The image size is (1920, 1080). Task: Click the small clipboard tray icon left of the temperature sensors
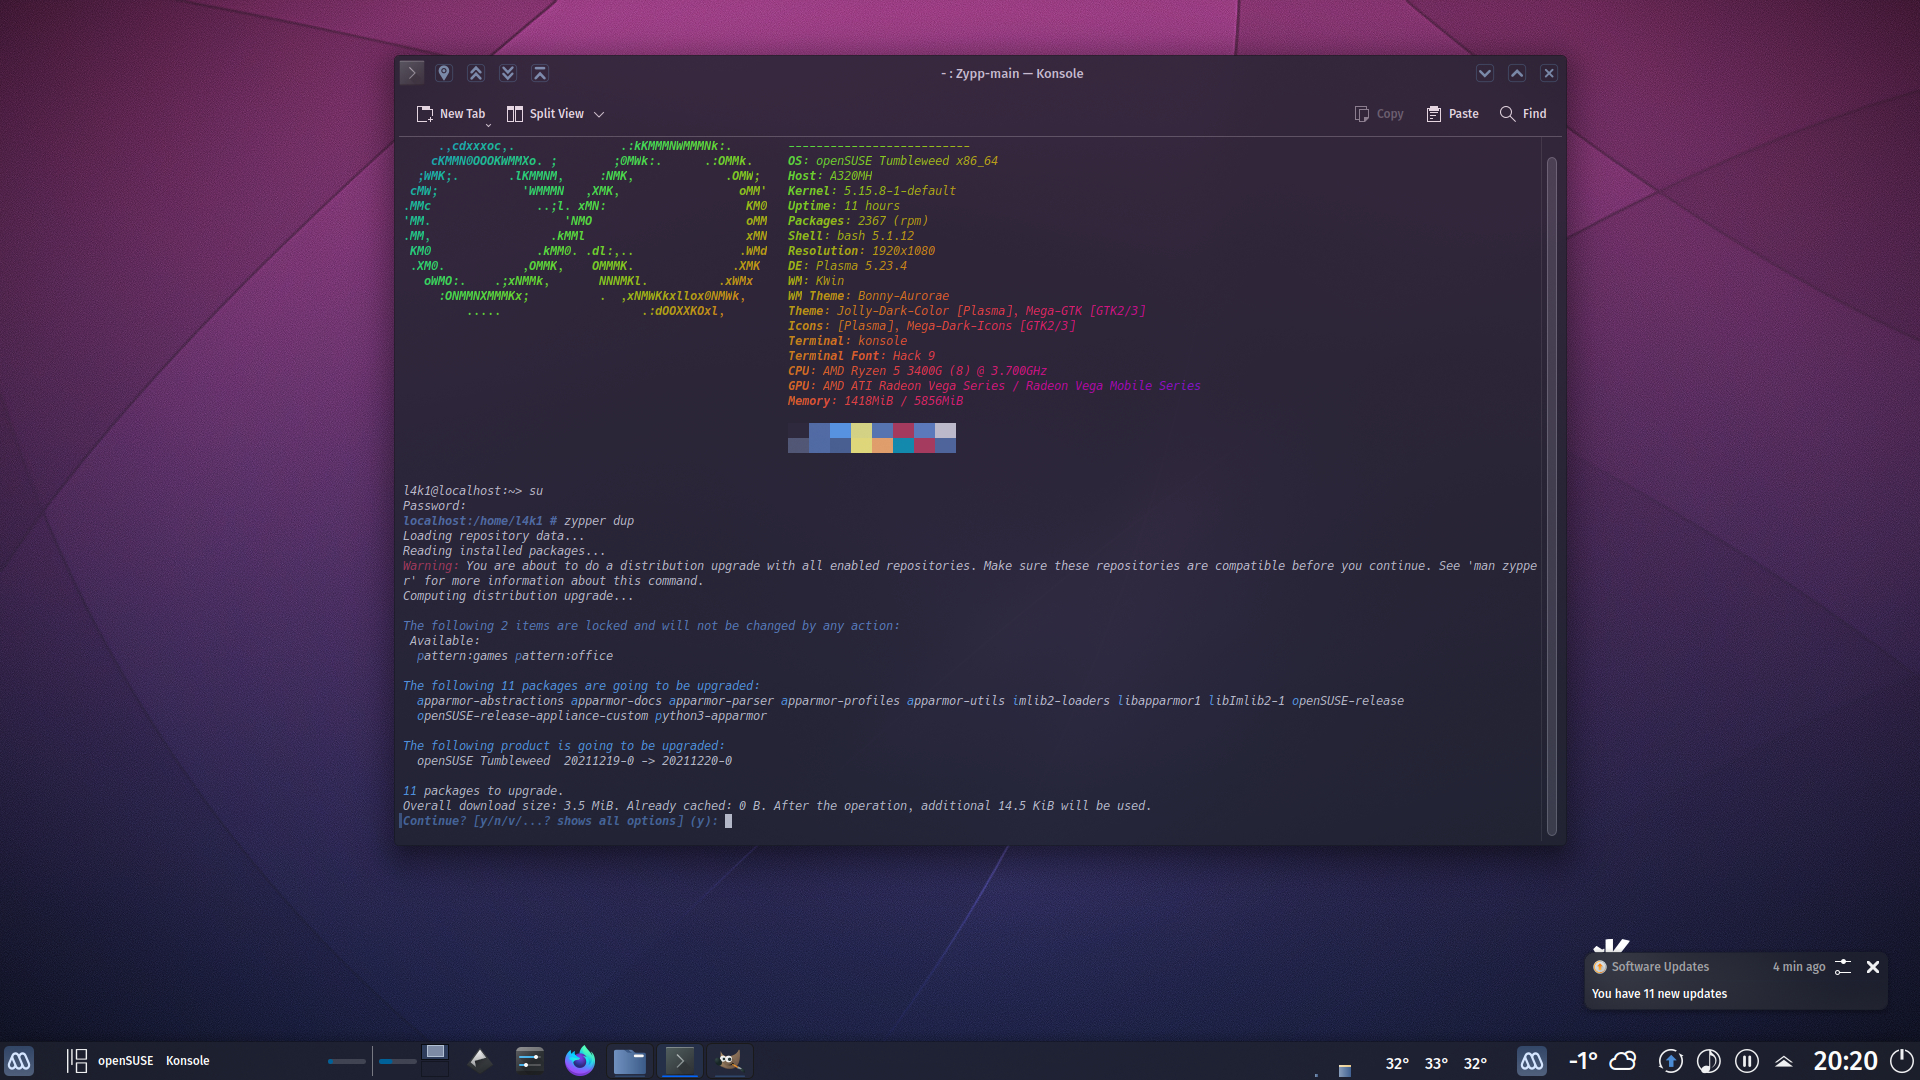(1345, 1070)
